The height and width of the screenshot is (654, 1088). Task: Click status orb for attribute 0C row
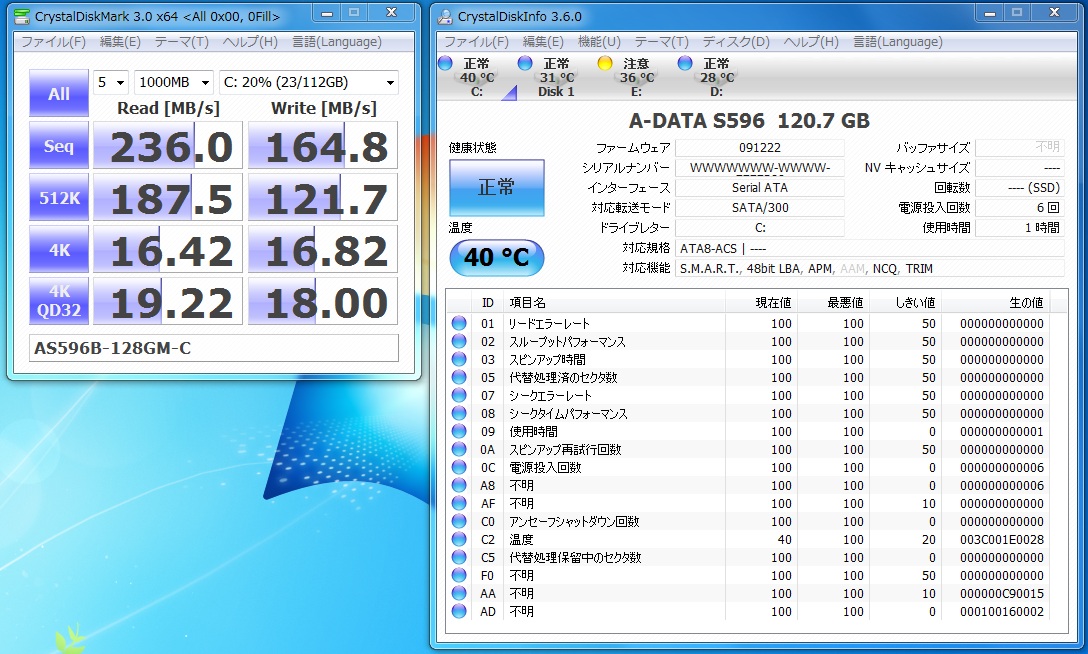pos(459,467)
